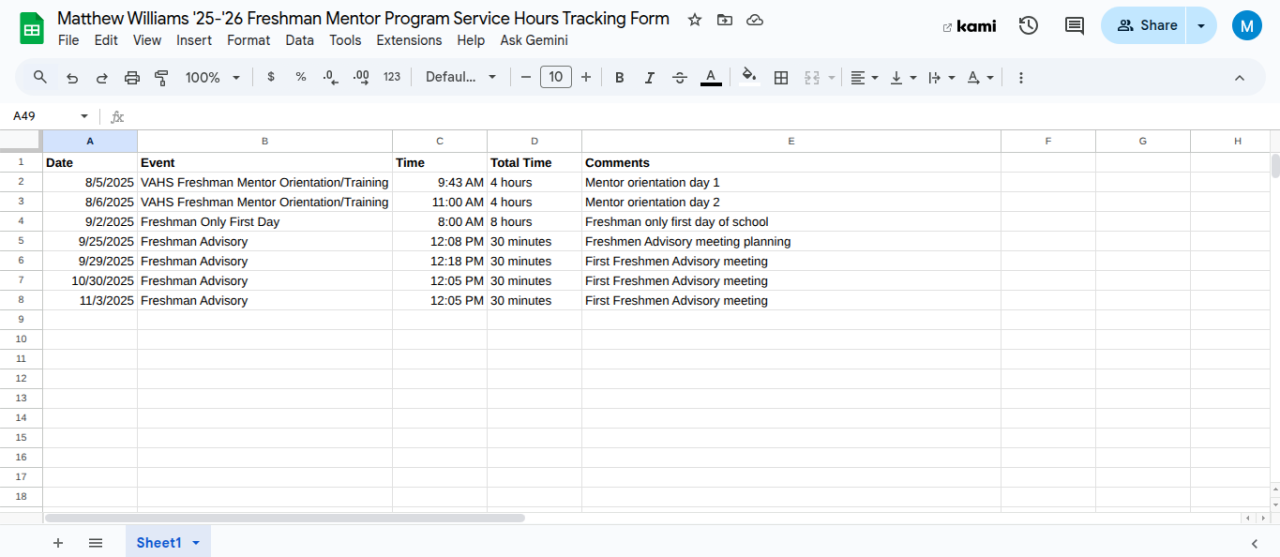Open vertical align dropdown

tap(904, 77)
